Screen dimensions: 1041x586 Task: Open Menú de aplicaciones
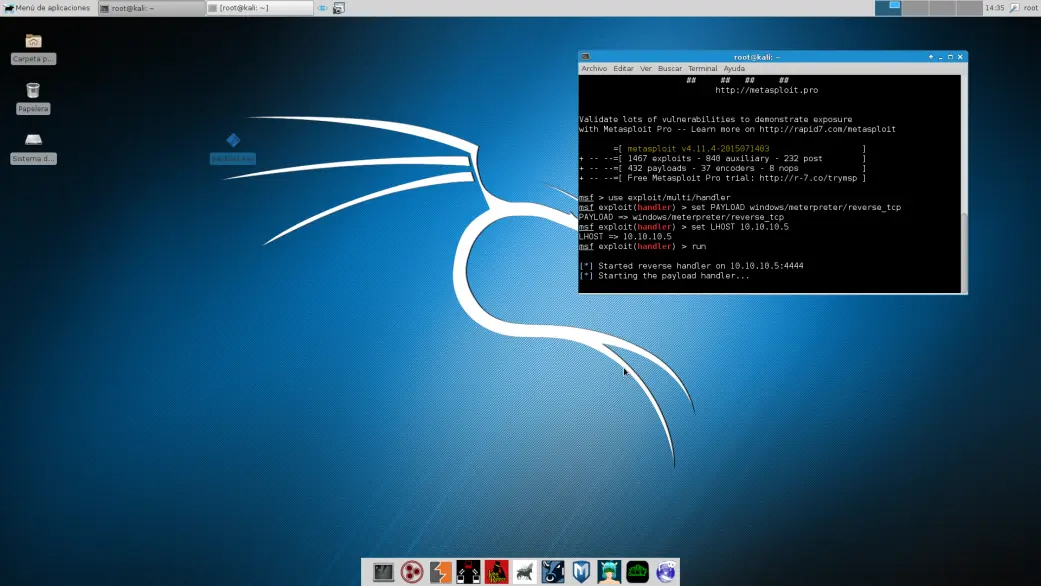coord(46,8)
